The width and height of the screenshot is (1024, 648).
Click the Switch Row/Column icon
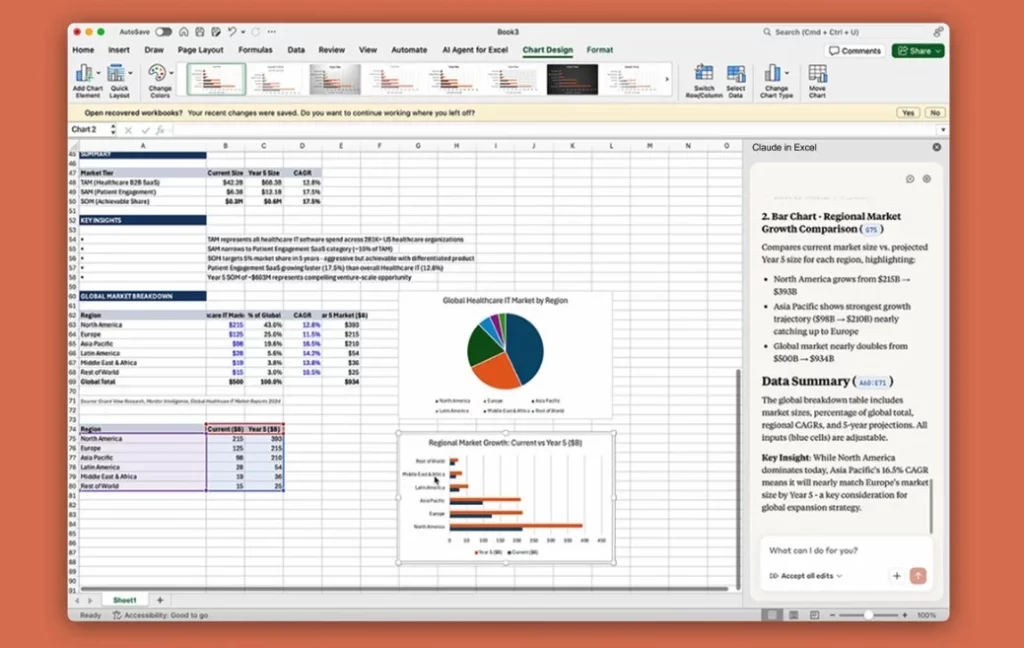(x=704, y=74)
